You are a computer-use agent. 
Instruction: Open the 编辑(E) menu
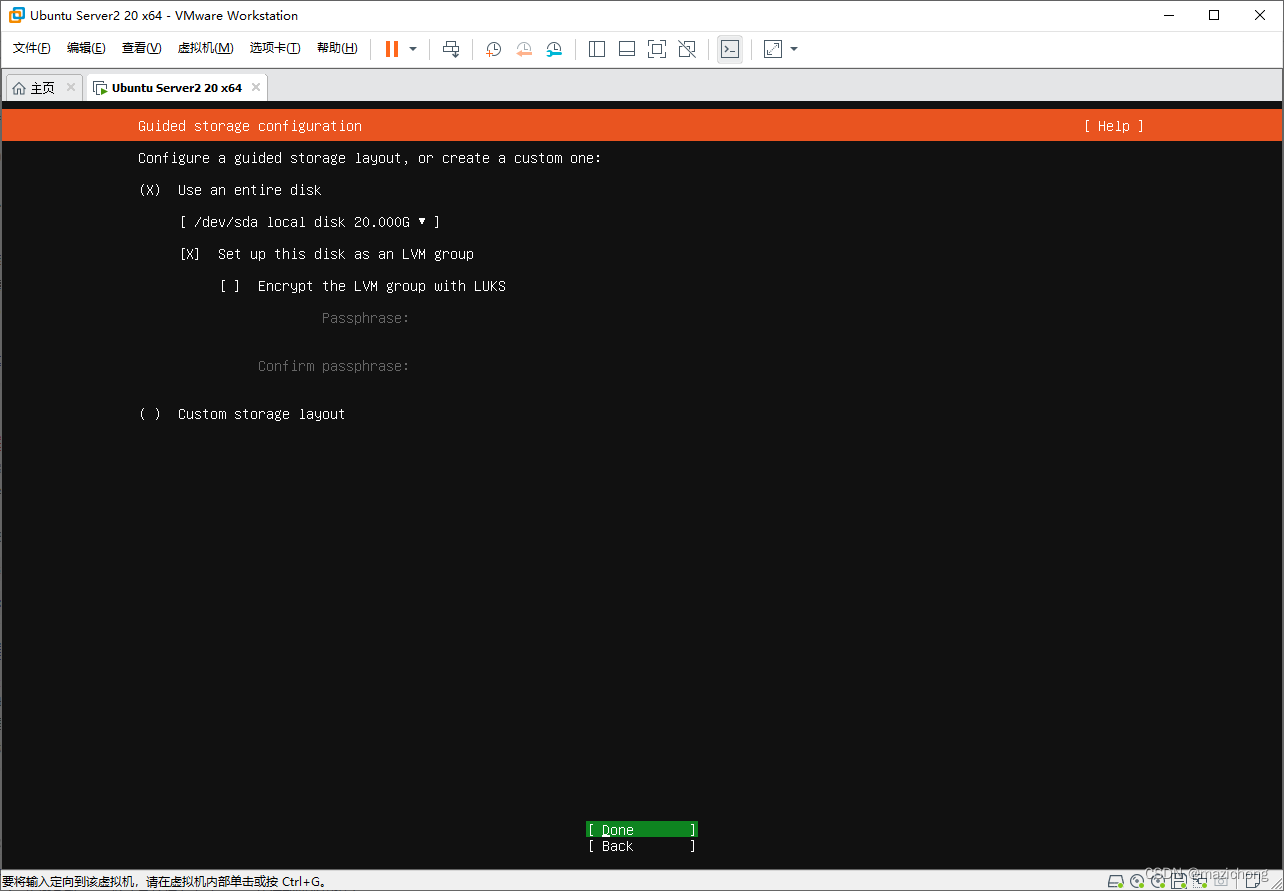point(86,48)
